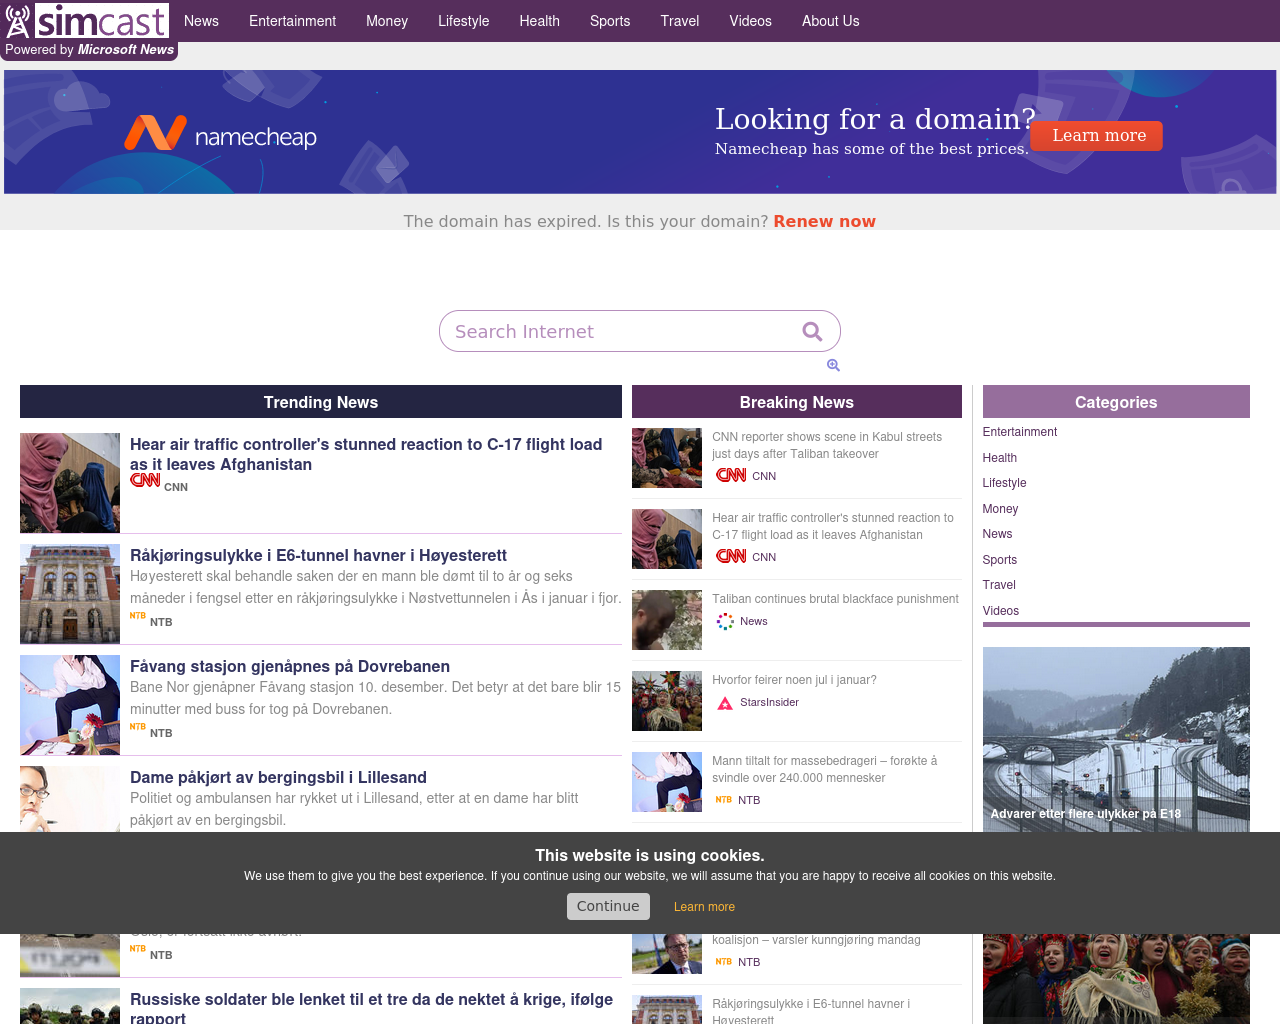Click Learn more in cookie notice
The width and height of the screenshot is (1280, 1024).
tap(704, 907)
